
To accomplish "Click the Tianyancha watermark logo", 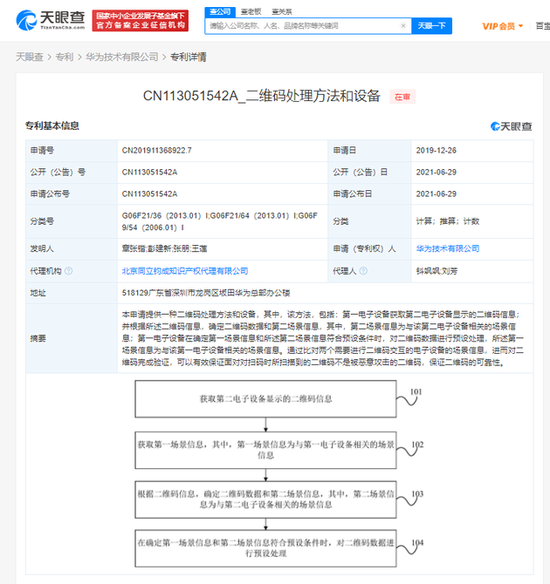I will [x=511, y=126].
